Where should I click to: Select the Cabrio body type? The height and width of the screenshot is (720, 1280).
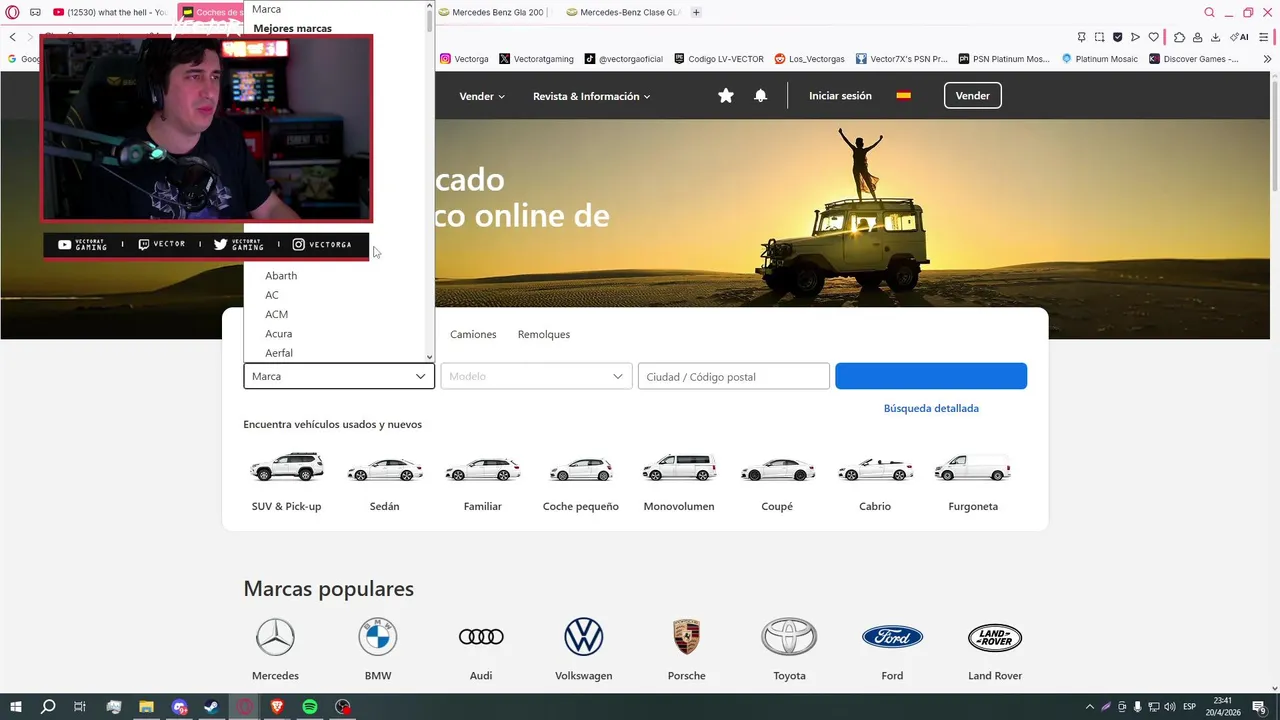[875, 482]
